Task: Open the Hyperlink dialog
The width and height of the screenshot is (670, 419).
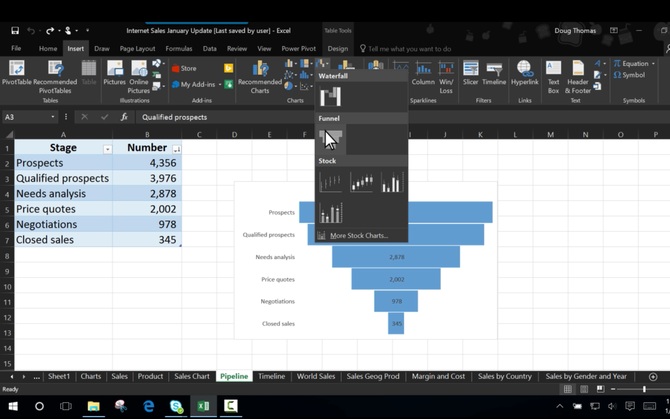Action: (526, 75)
